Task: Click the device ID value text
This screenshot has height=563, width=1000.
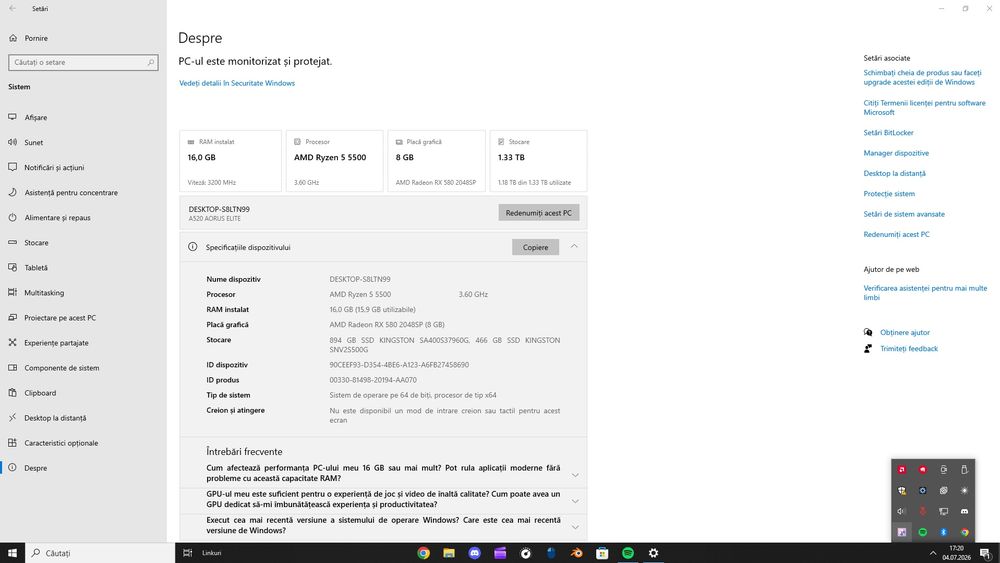Action: click(x=399, y=365)
